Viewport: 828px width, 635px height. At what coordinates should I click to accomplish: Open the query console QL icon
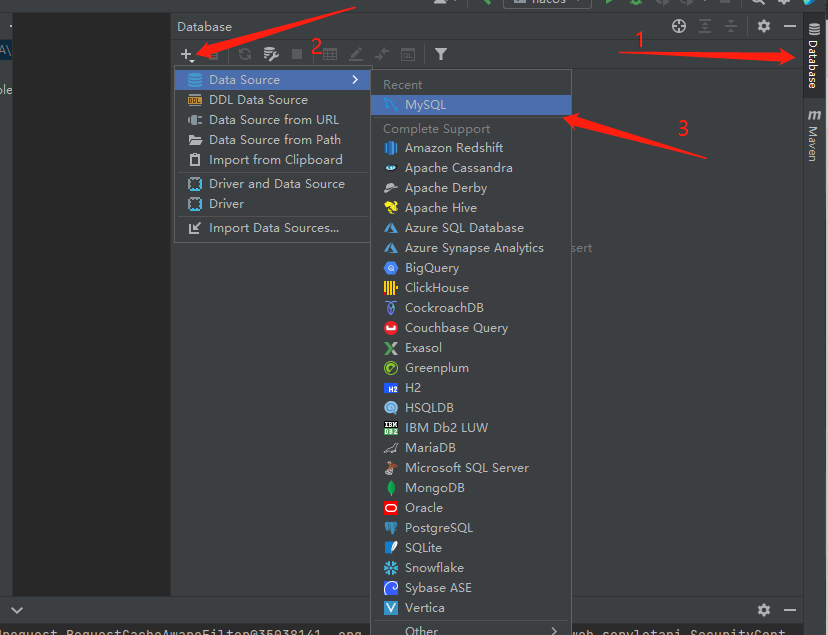pyautogui.click(x=408, y=54)
